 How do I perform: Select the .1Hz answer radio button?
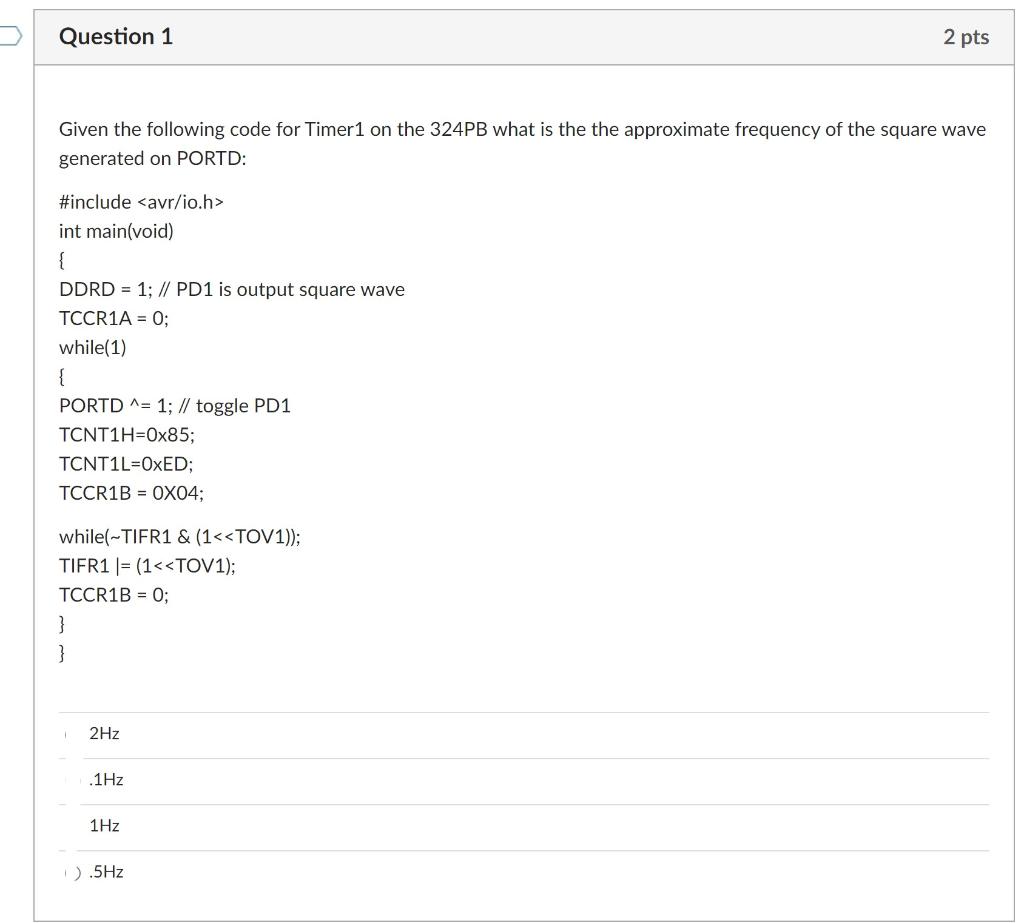pos(68,779)
